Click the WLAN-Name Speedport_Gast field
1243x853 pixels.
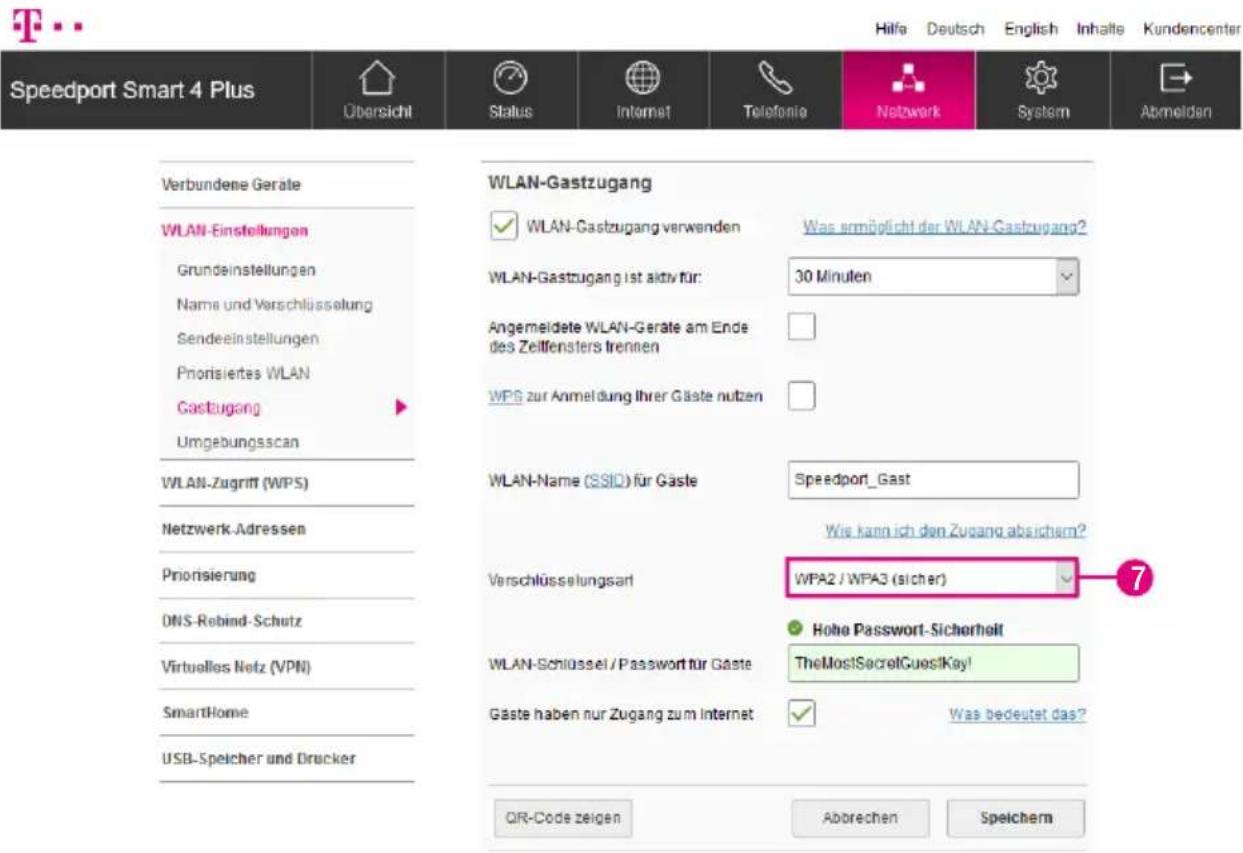934,479
